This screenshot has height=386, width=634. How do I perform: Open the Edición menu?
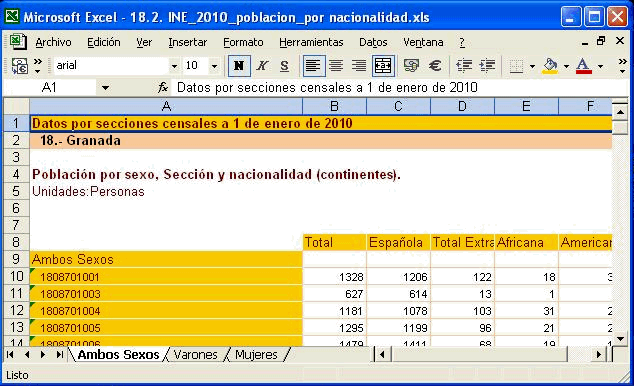point(104,42)
